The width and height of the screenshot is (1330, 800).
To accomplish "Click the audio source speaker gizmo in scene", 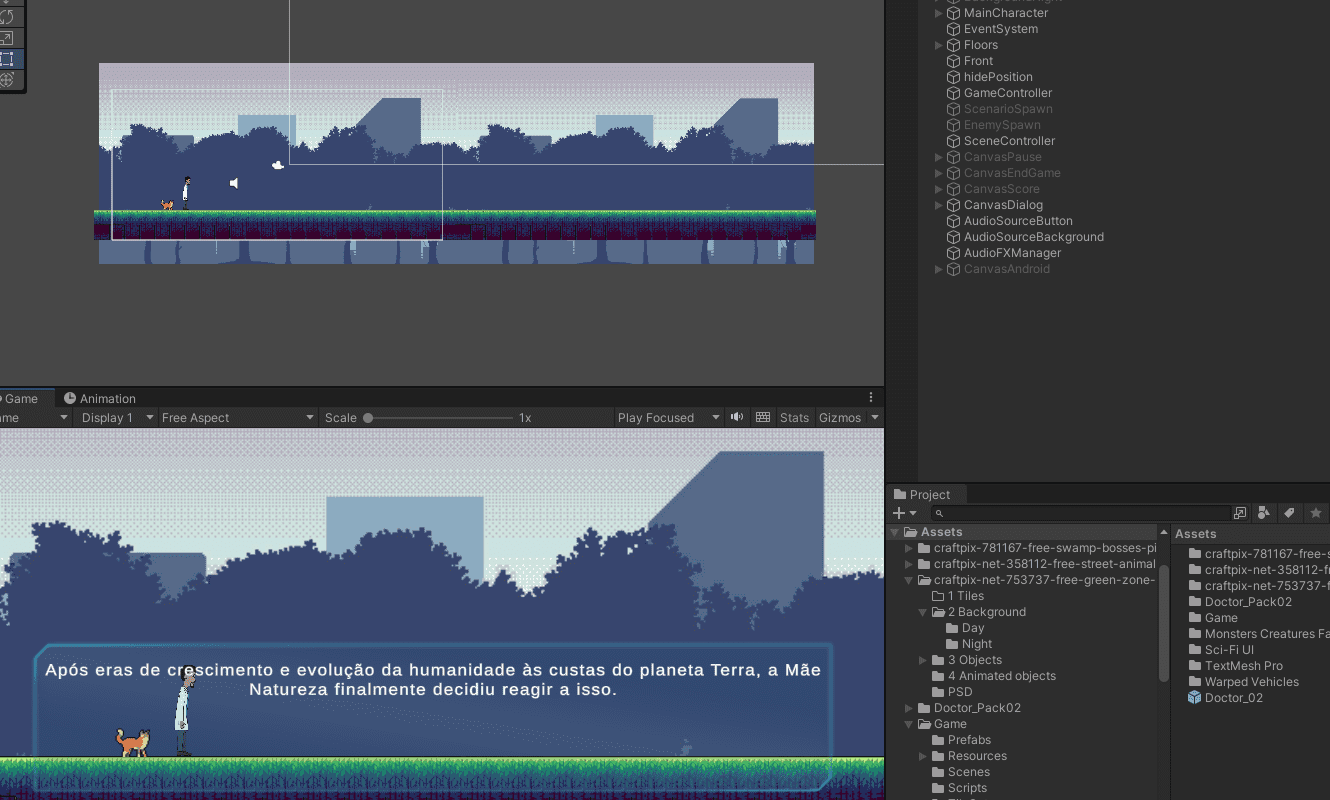I will tap(234, 183).
